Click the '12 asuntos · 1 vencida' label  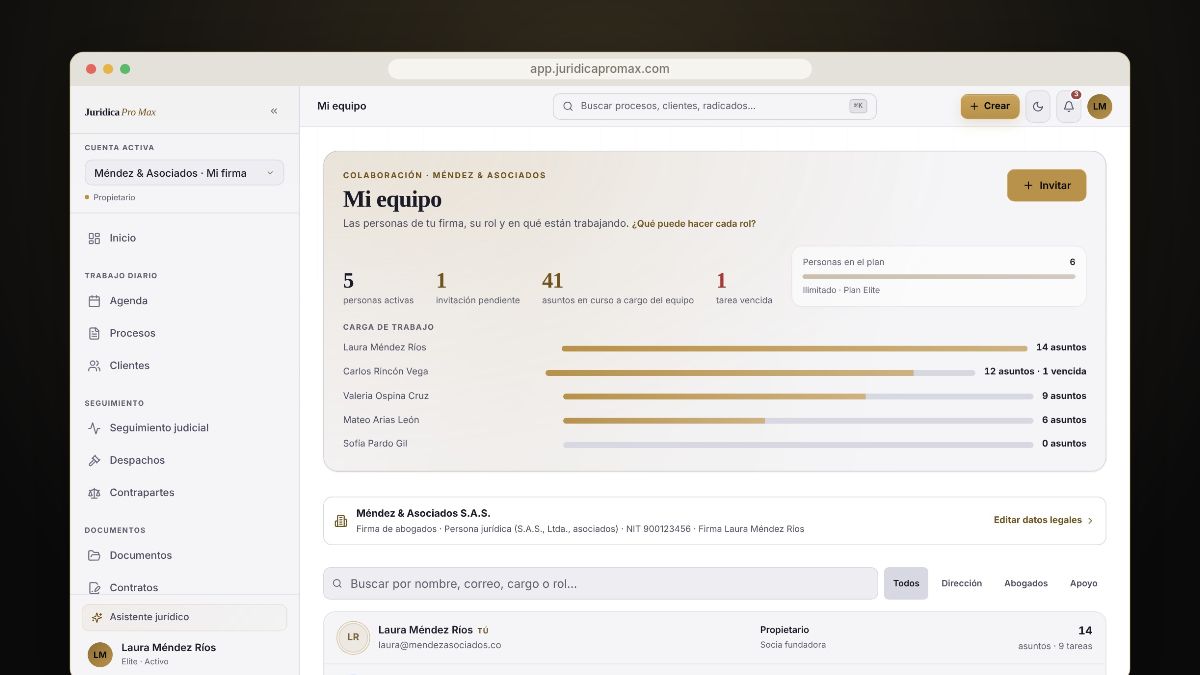coord(1035,371)
